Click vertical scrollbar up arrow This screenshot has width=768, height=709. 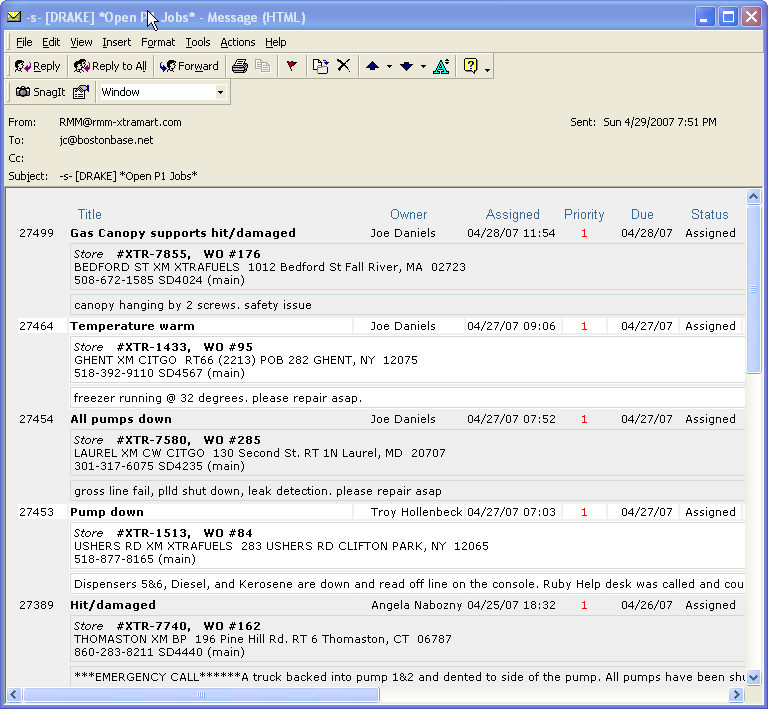753,196
